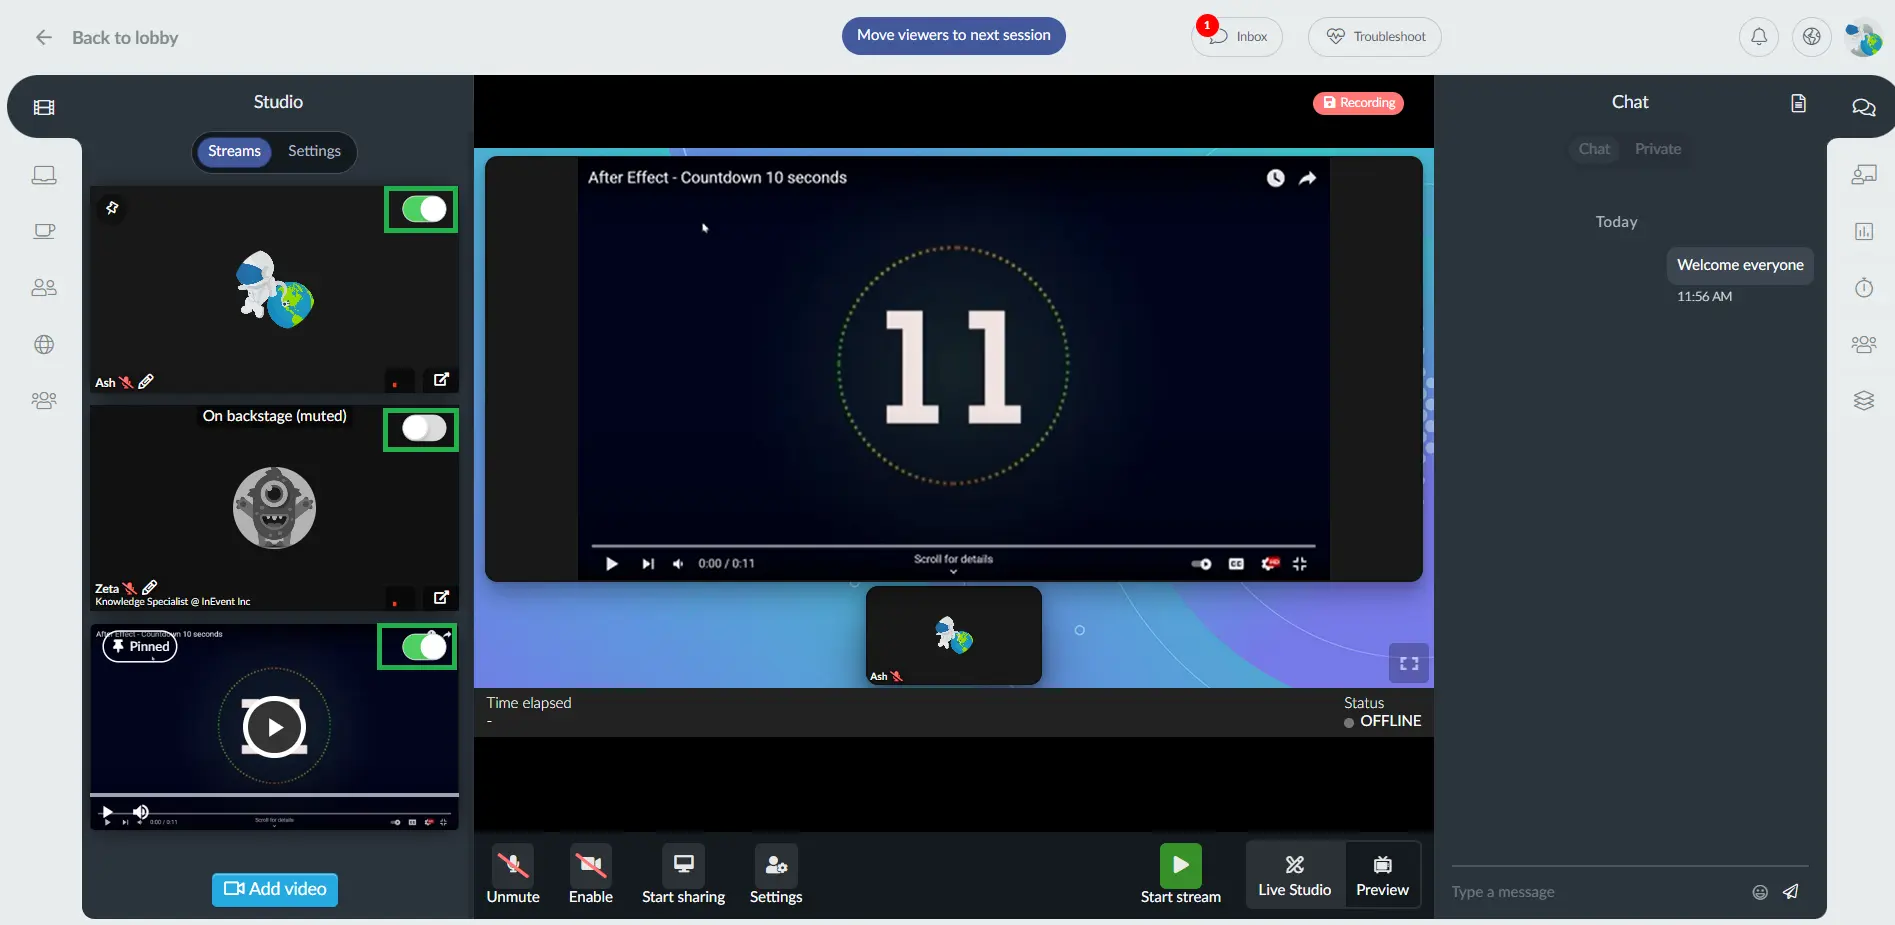Click the share arrow on the video
Screen dimensions: 1895x925
click(1307, 178)
